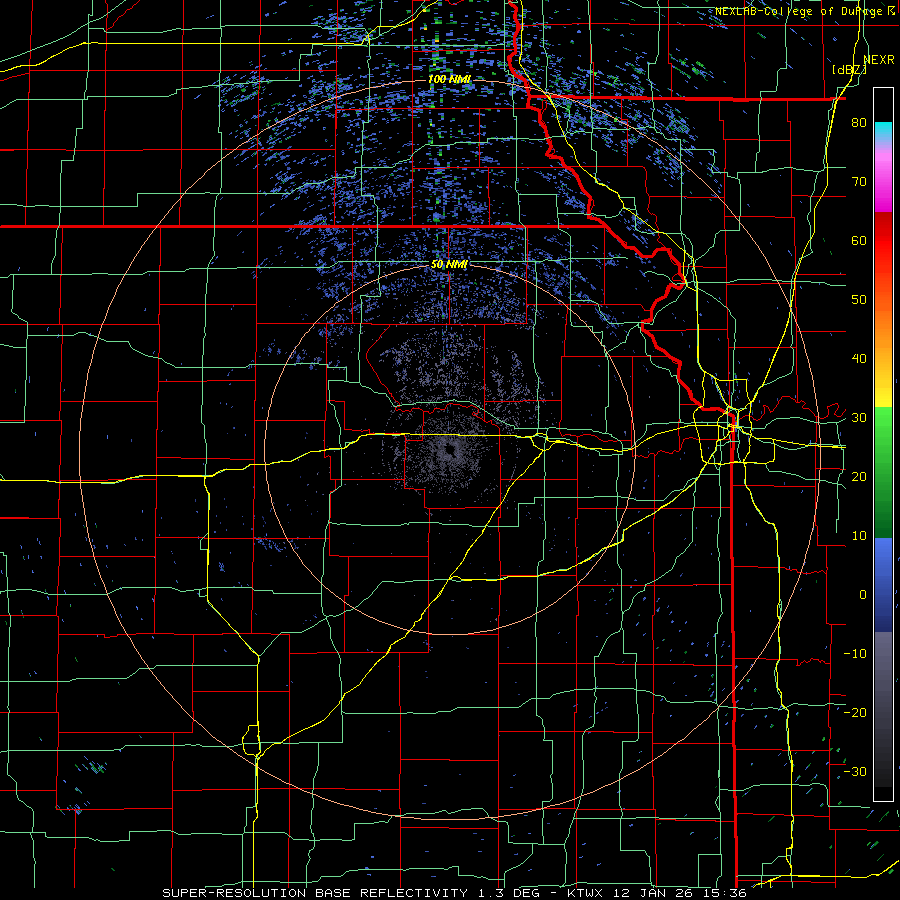The width and height of the screenshot is (900, 900).
Task: Click the 30 value on dBZ scale
Action: coord(859,418)
